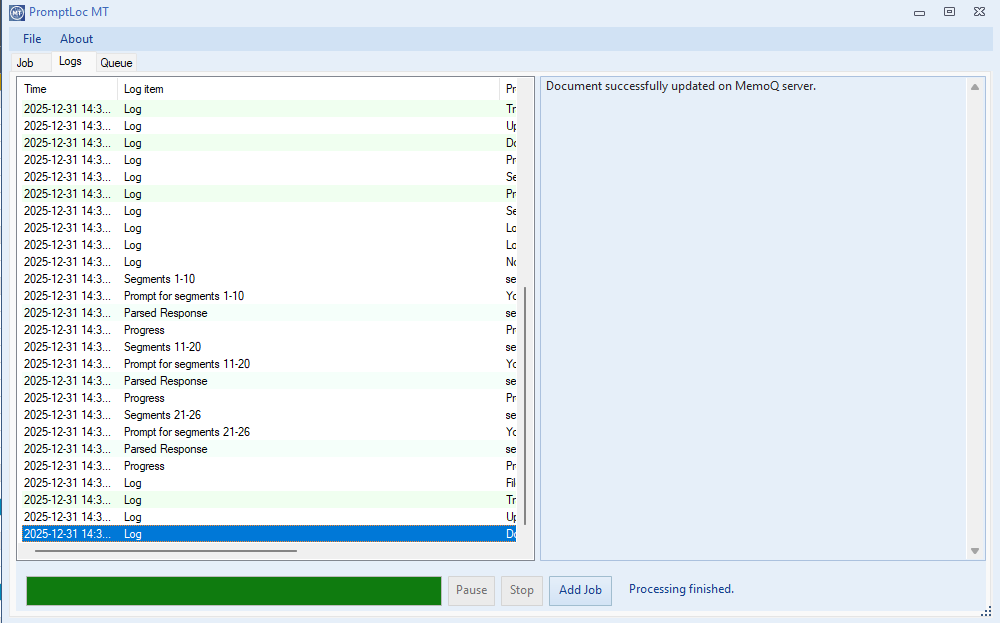Image resolution: width=1000 pixels, height=623 pixels.
Task: Switch to the Job tab
Action: 25,63
